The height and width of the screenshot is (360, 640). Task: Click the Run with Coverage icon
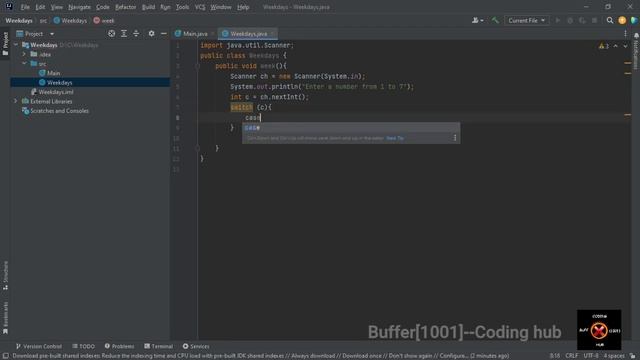click(582, 20)
